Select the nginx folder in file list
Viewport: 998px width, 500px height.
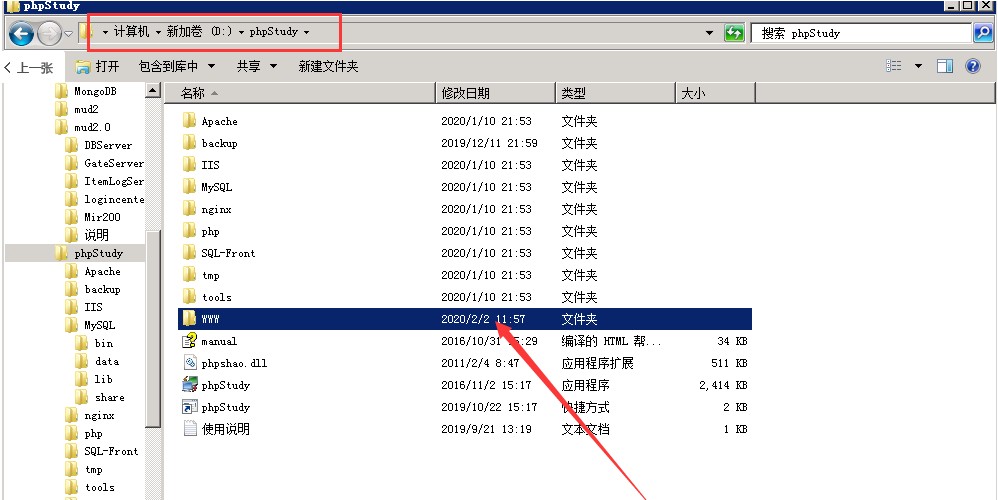tap(216, 209)
